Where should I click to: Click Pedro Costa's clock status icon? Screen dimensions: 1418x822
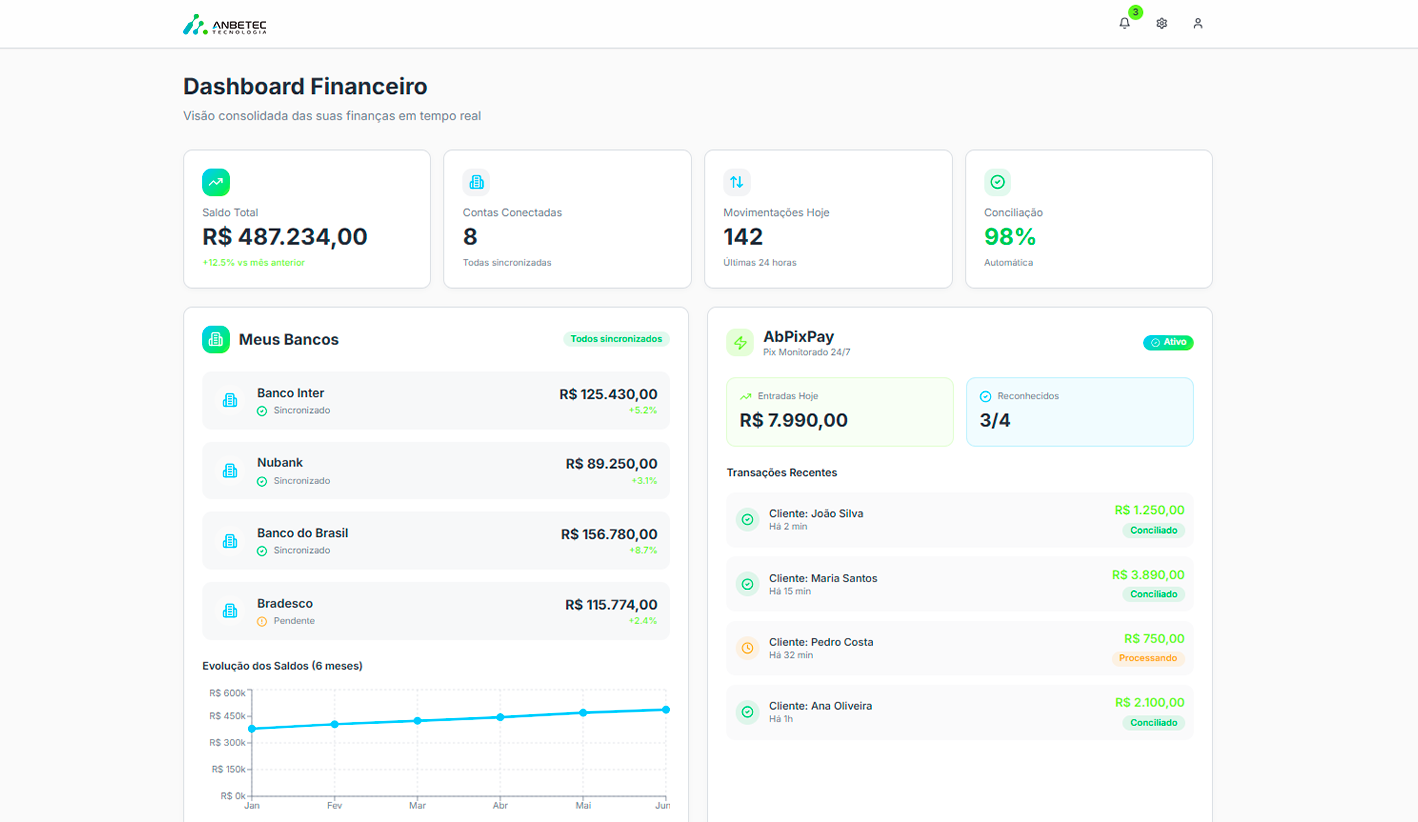(747, 648)
